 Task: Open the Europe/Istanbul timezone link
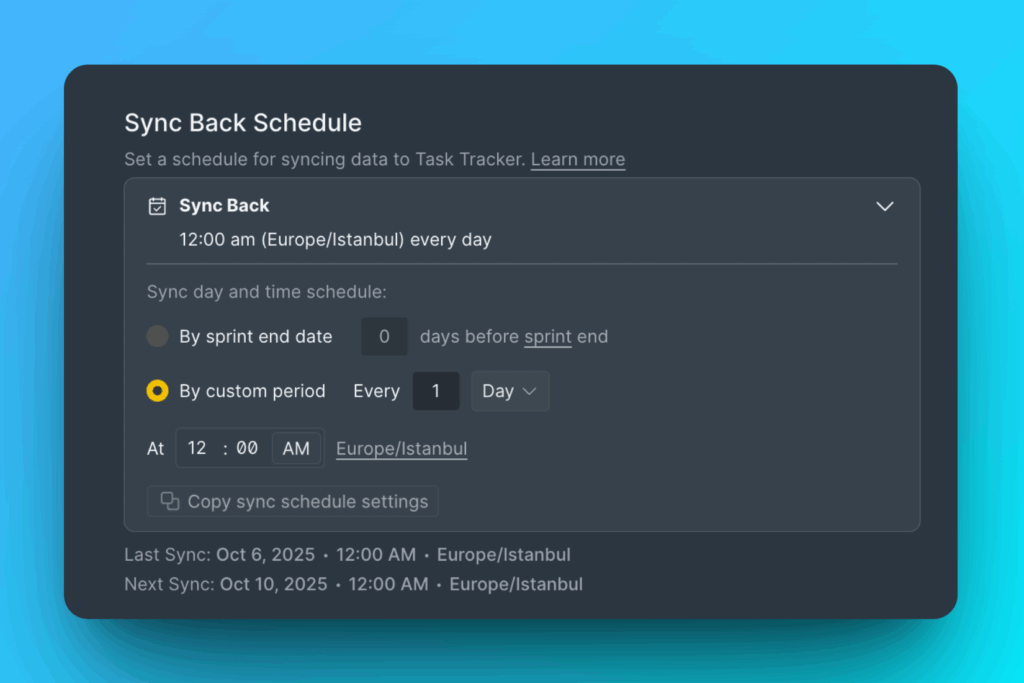pyautogui.click(x=401, y=449)
